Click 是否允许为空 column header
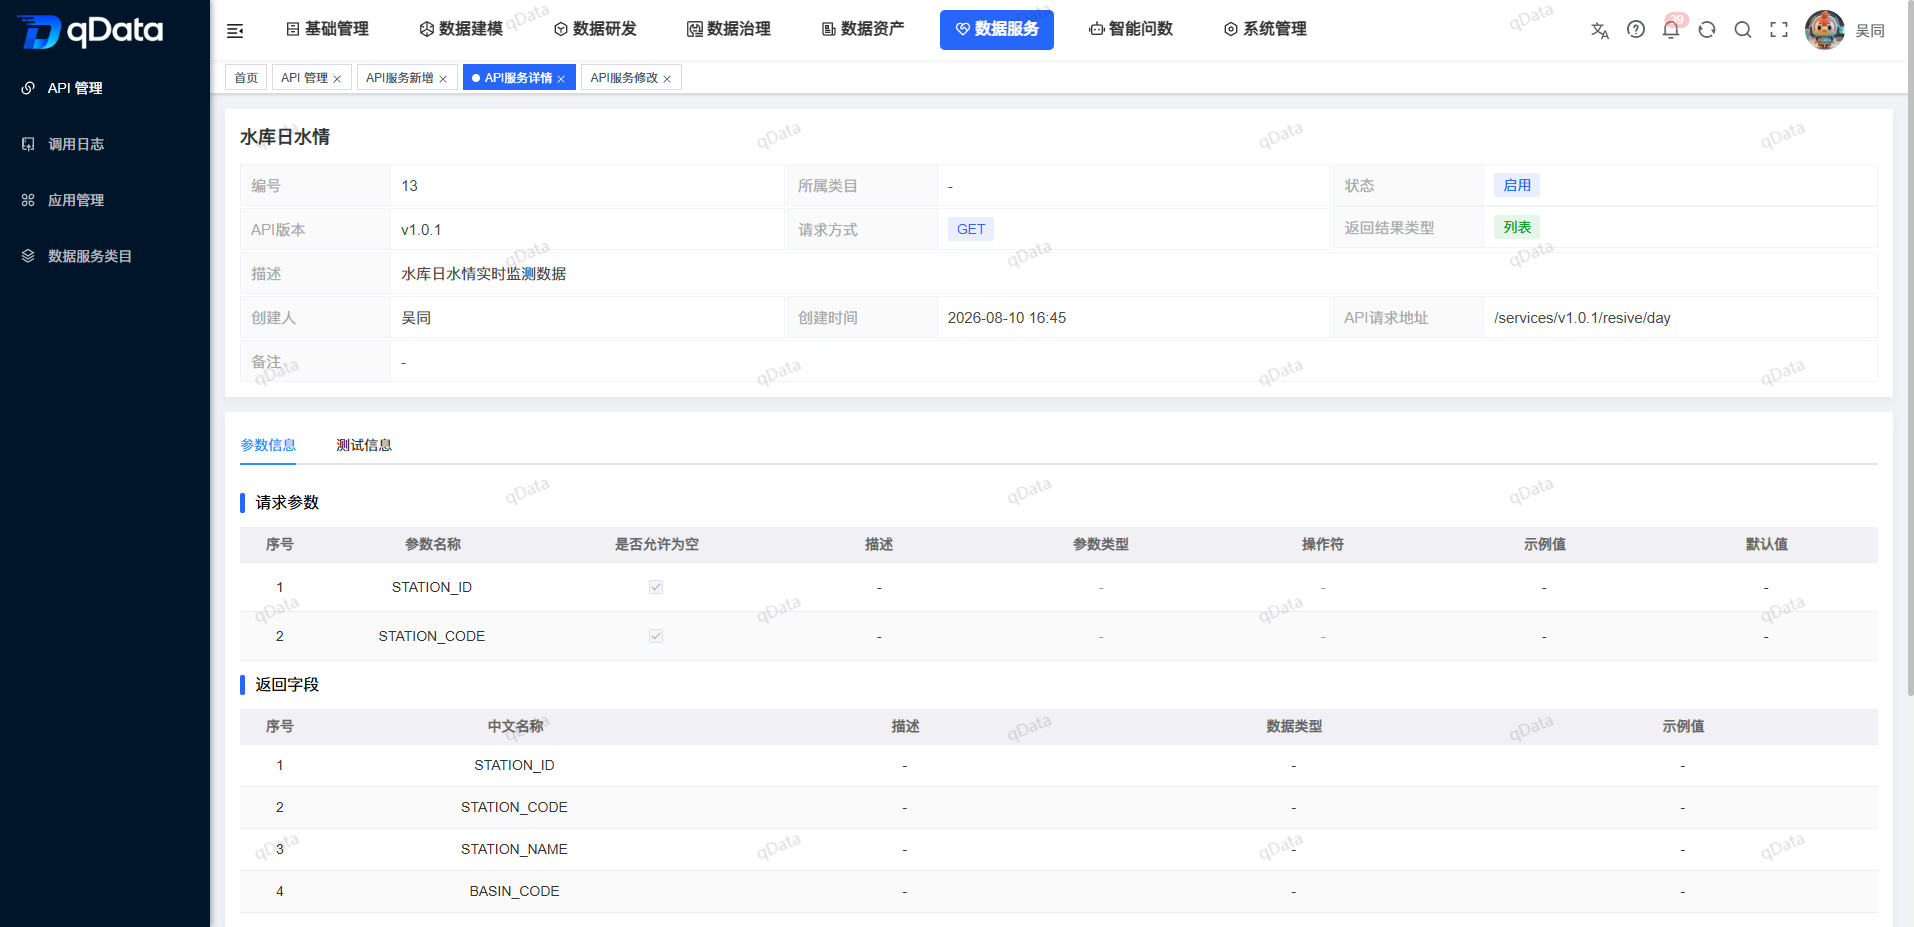 click(656, 544)
